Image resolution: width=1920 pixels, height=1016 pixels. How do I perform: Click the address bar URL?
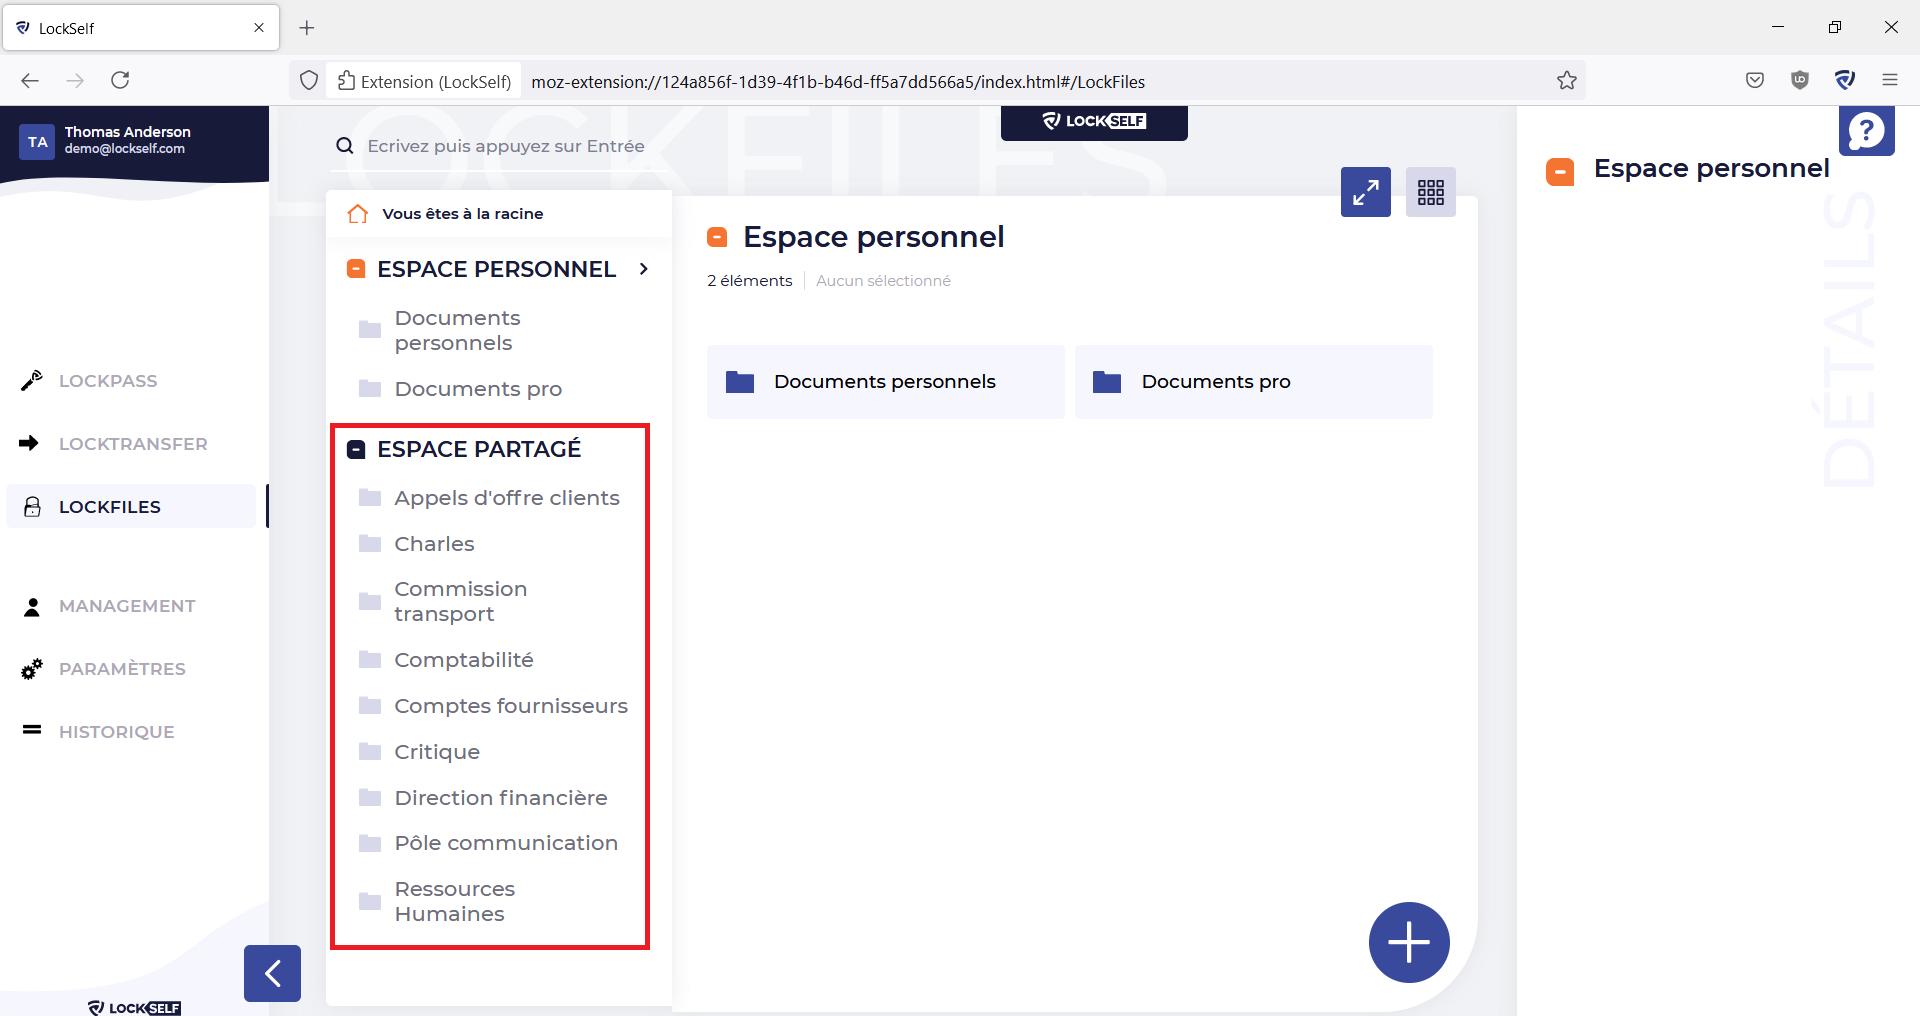click(838, 82)
